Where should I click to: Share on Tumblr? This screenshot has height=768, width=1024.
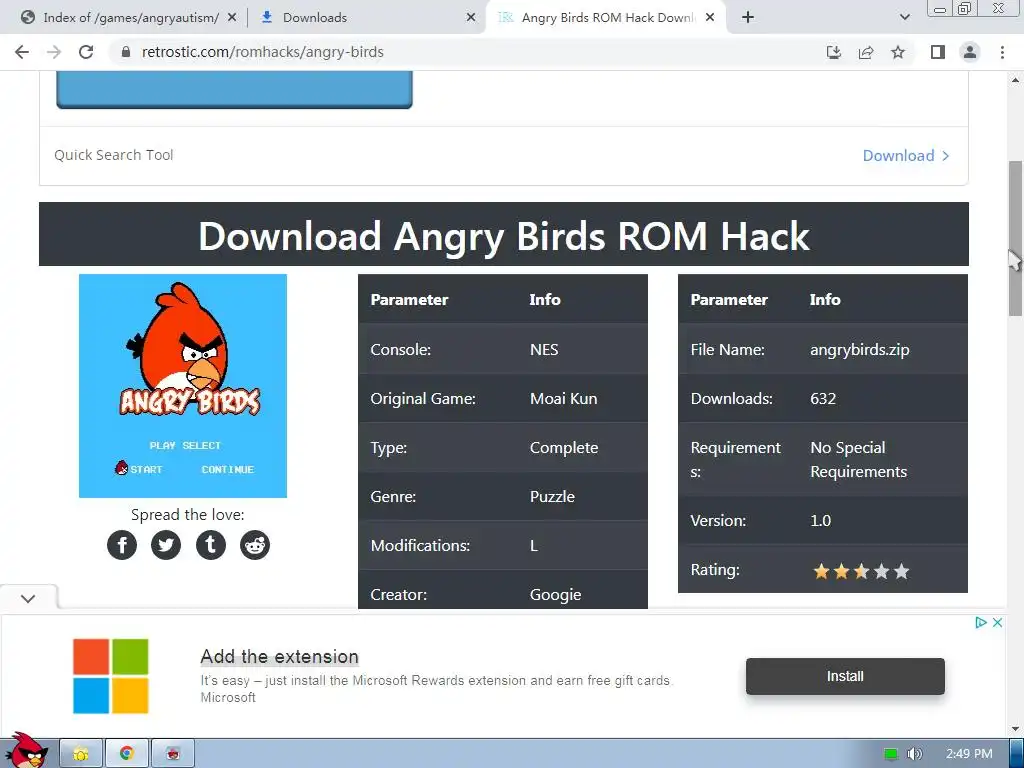(210, 545)
